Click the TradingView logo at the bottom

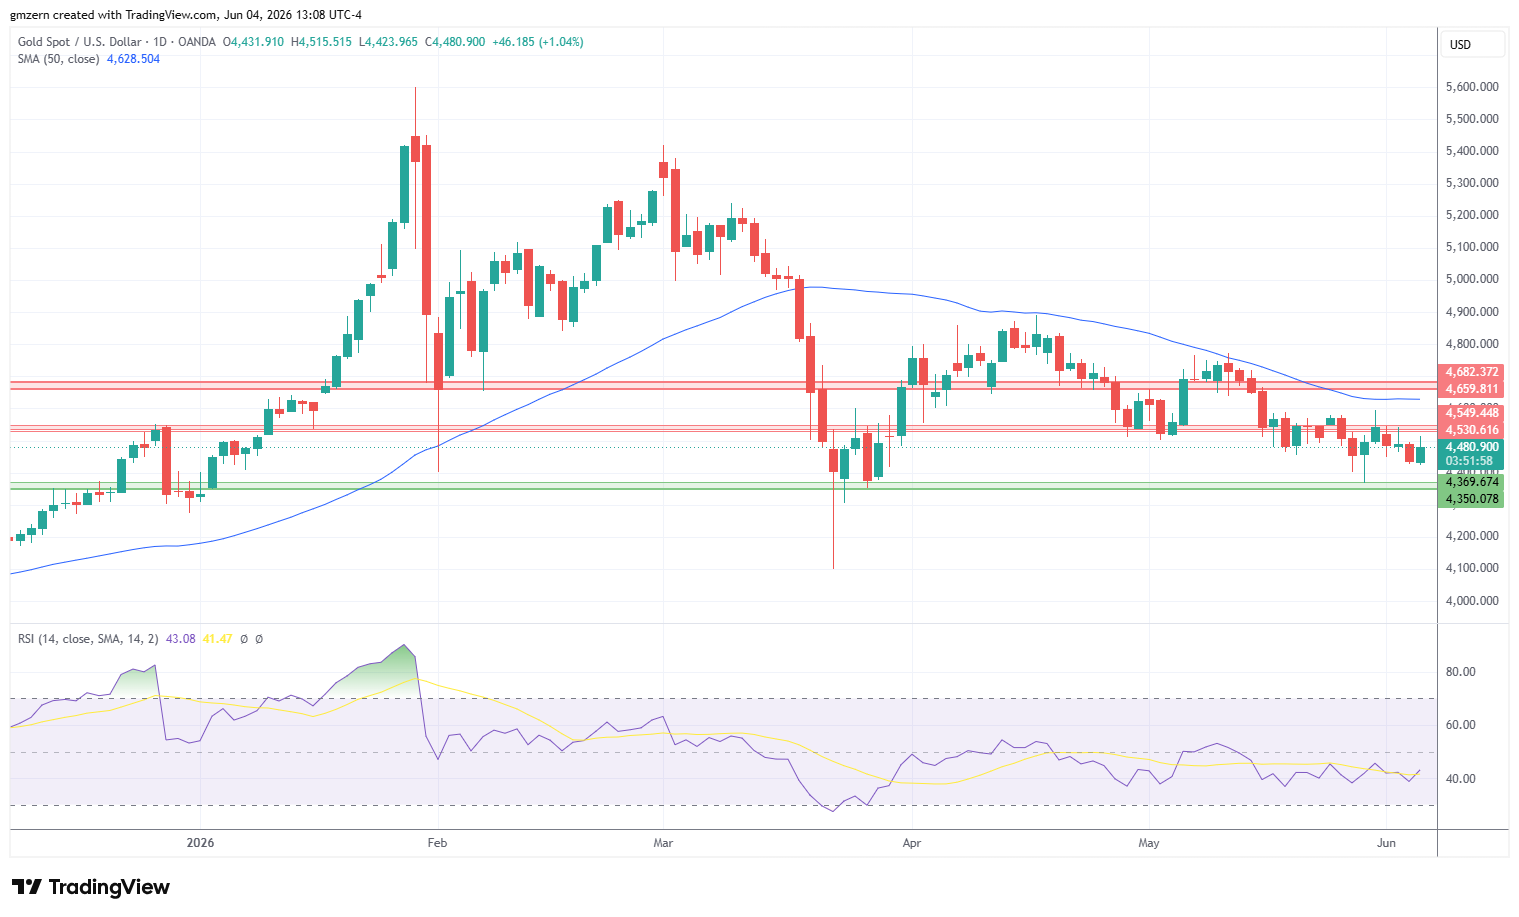coord(91,887)
